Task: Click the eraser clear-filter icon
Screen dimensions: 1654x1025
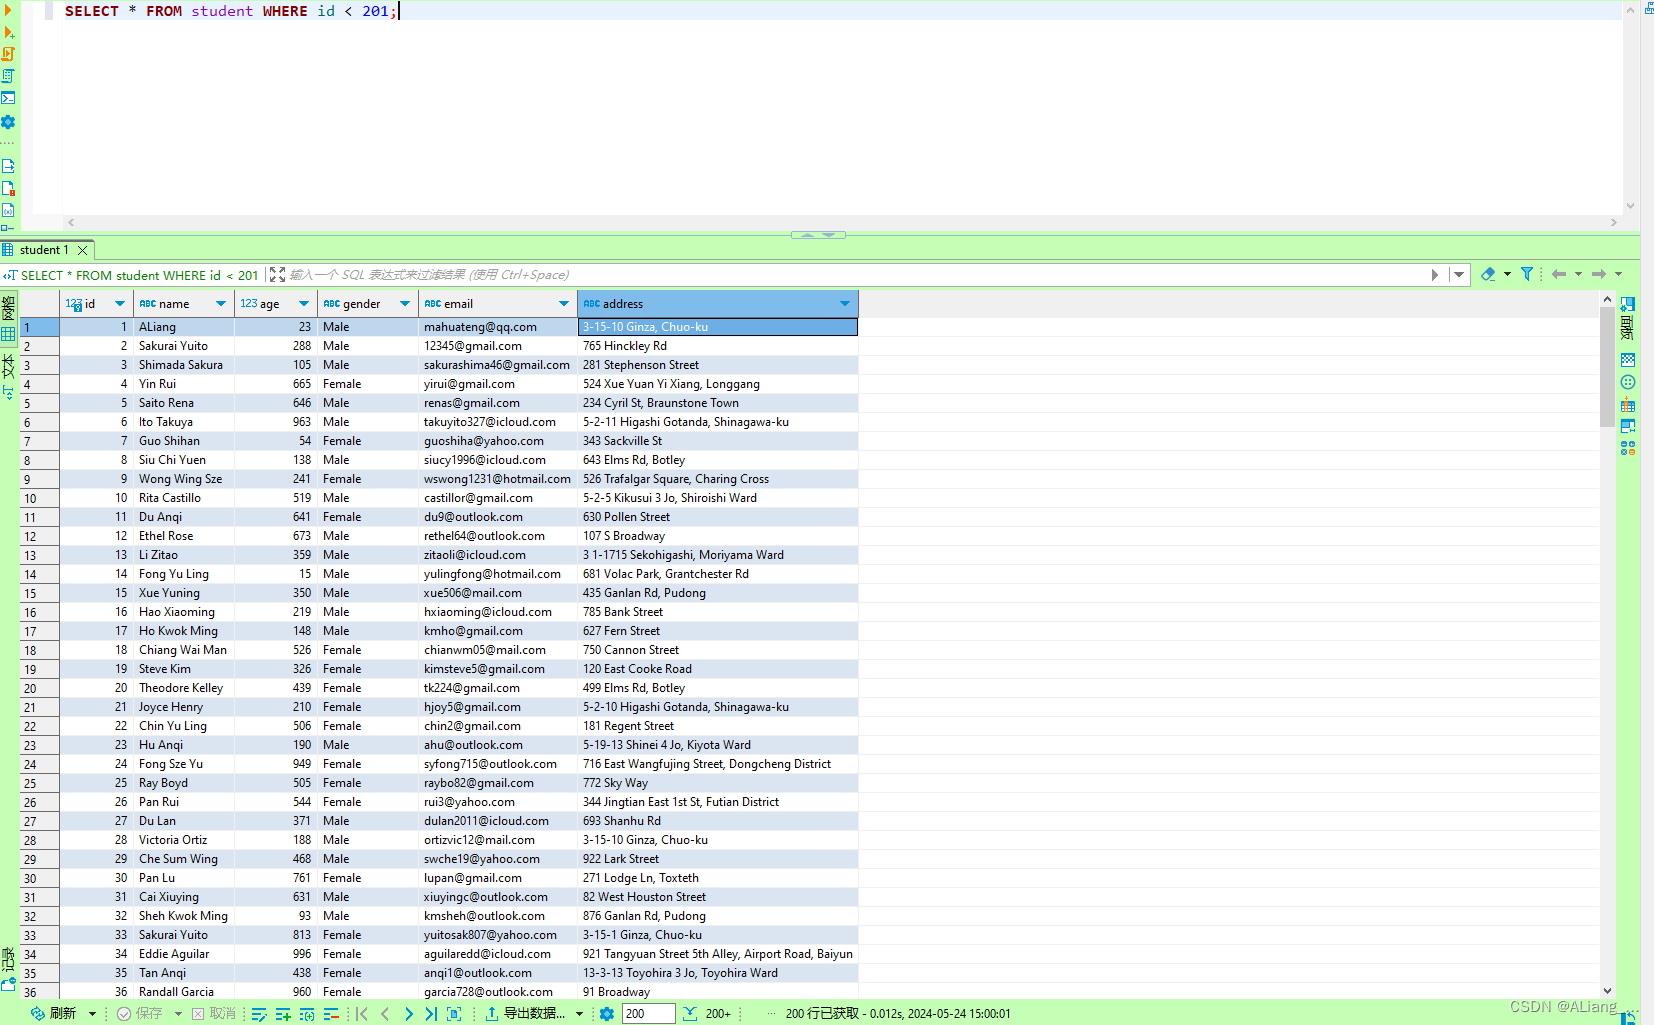Action: 1488,274
